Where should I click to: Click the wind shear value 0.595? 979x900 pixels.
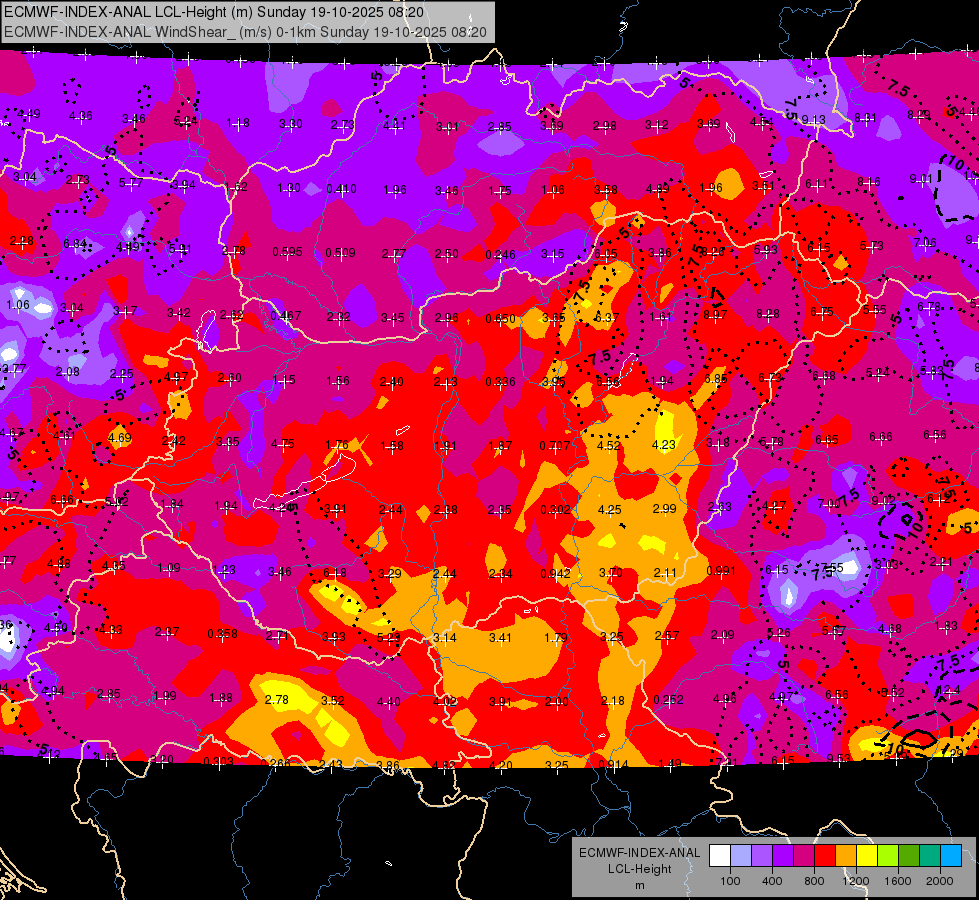click(287, 252)
